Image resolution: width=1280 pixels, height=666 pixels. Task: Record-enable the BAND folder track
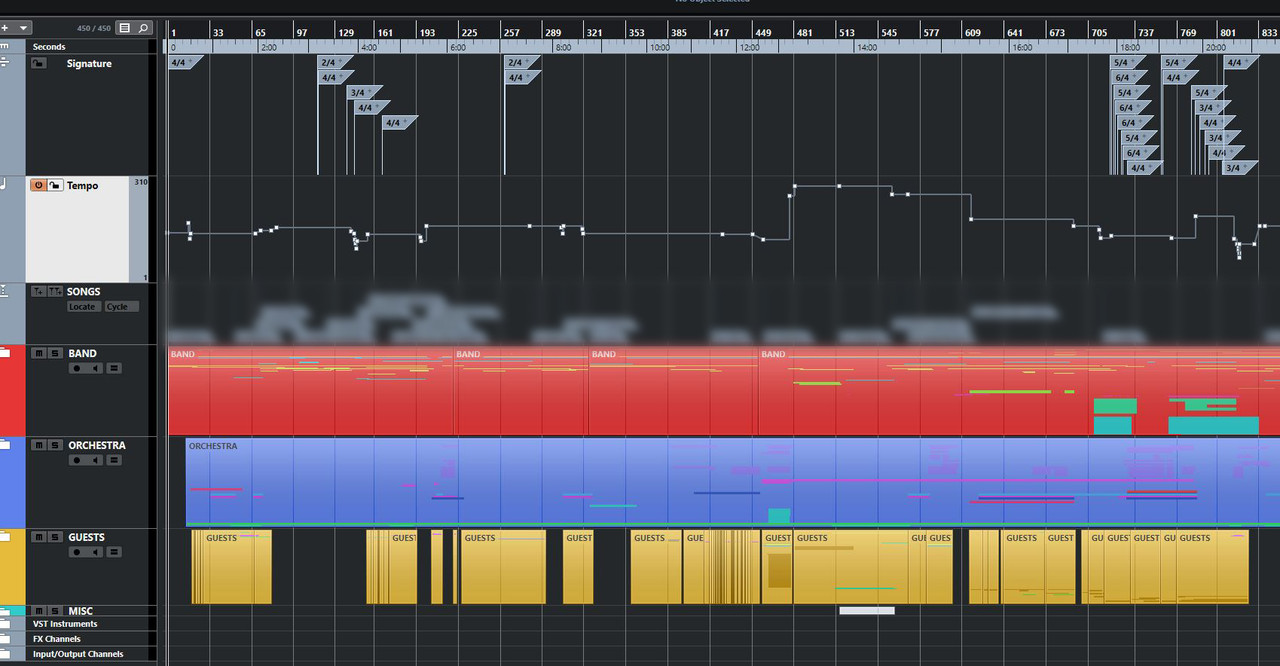[77, 368]
